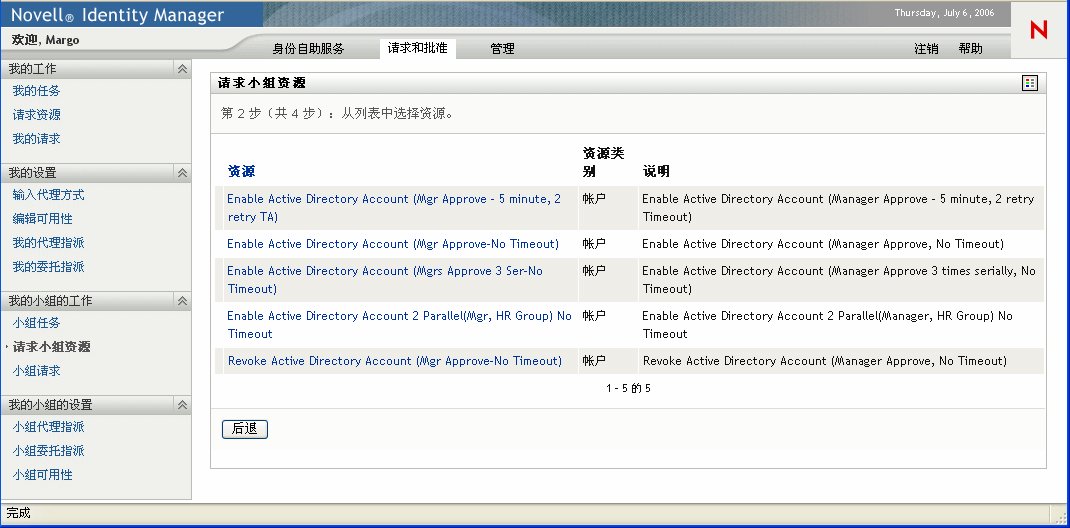Screen dimensions: 1070x528
Task: Click description Manager Approve 3 times serially
Action: [x=839, y=280]
